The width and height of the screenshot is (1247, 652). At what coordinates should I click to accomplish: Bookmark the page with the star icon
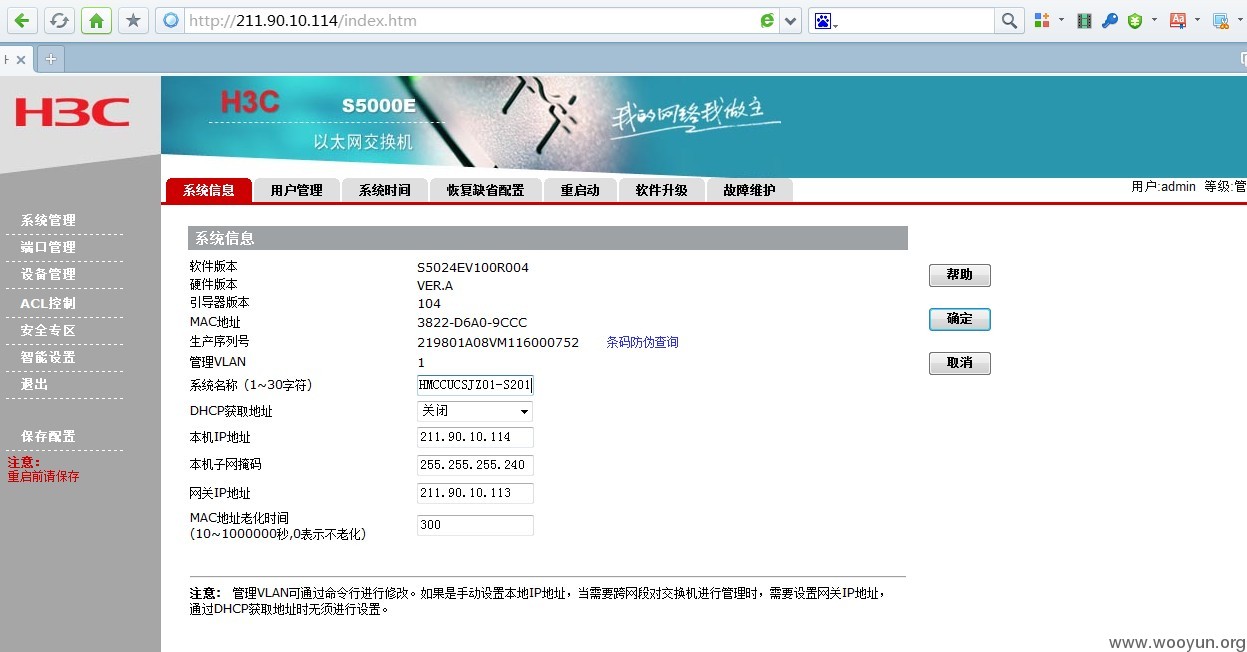click(132, 20)
